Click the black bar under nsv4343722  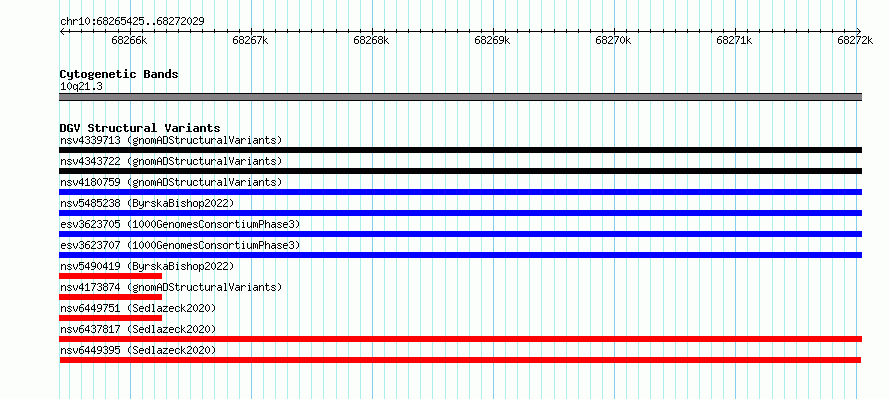[460, 171]
